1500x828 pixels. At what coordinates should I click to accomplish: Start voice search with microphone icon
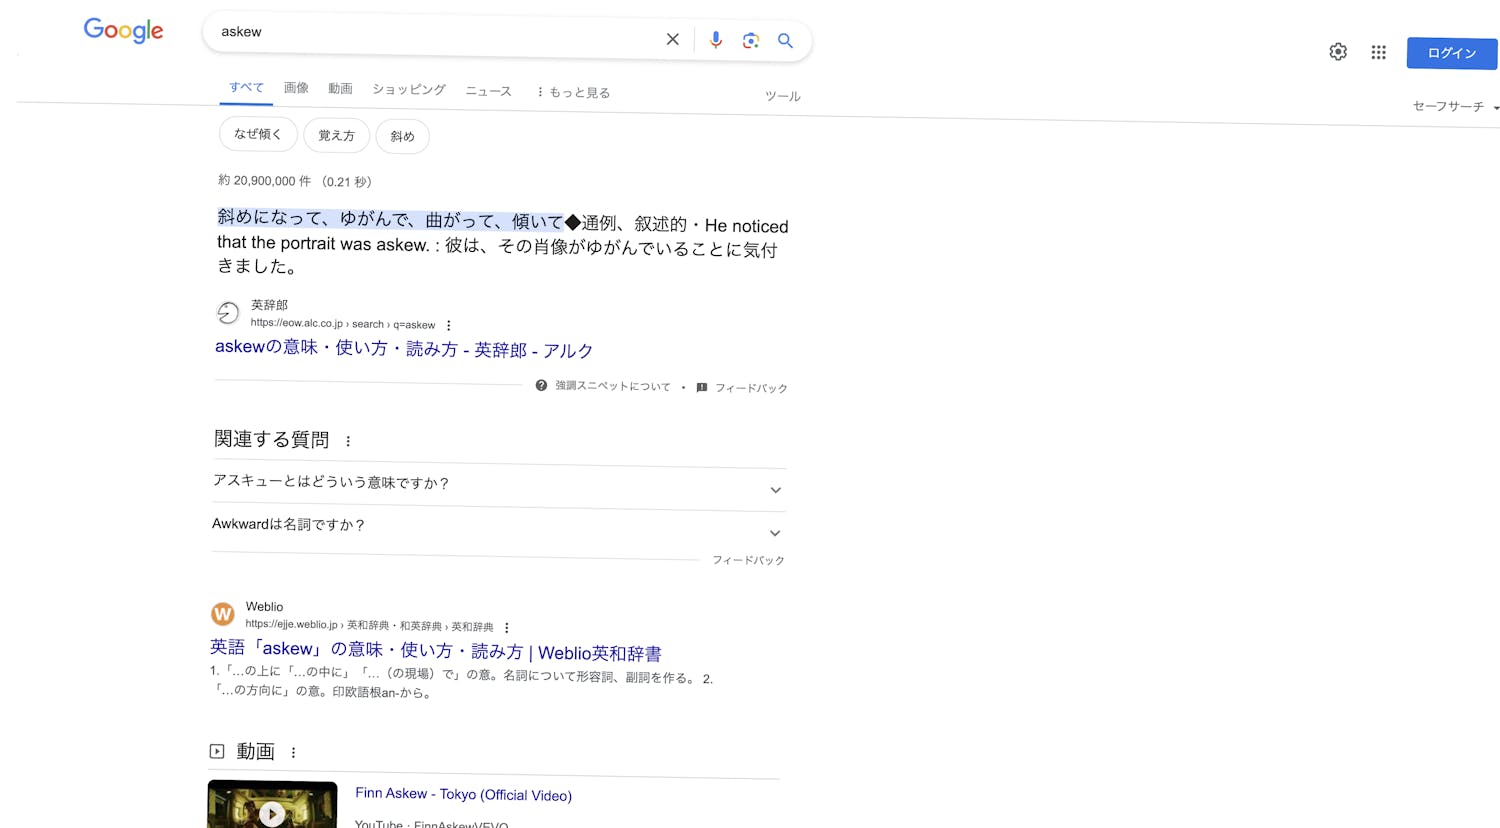tap(716, 40)
